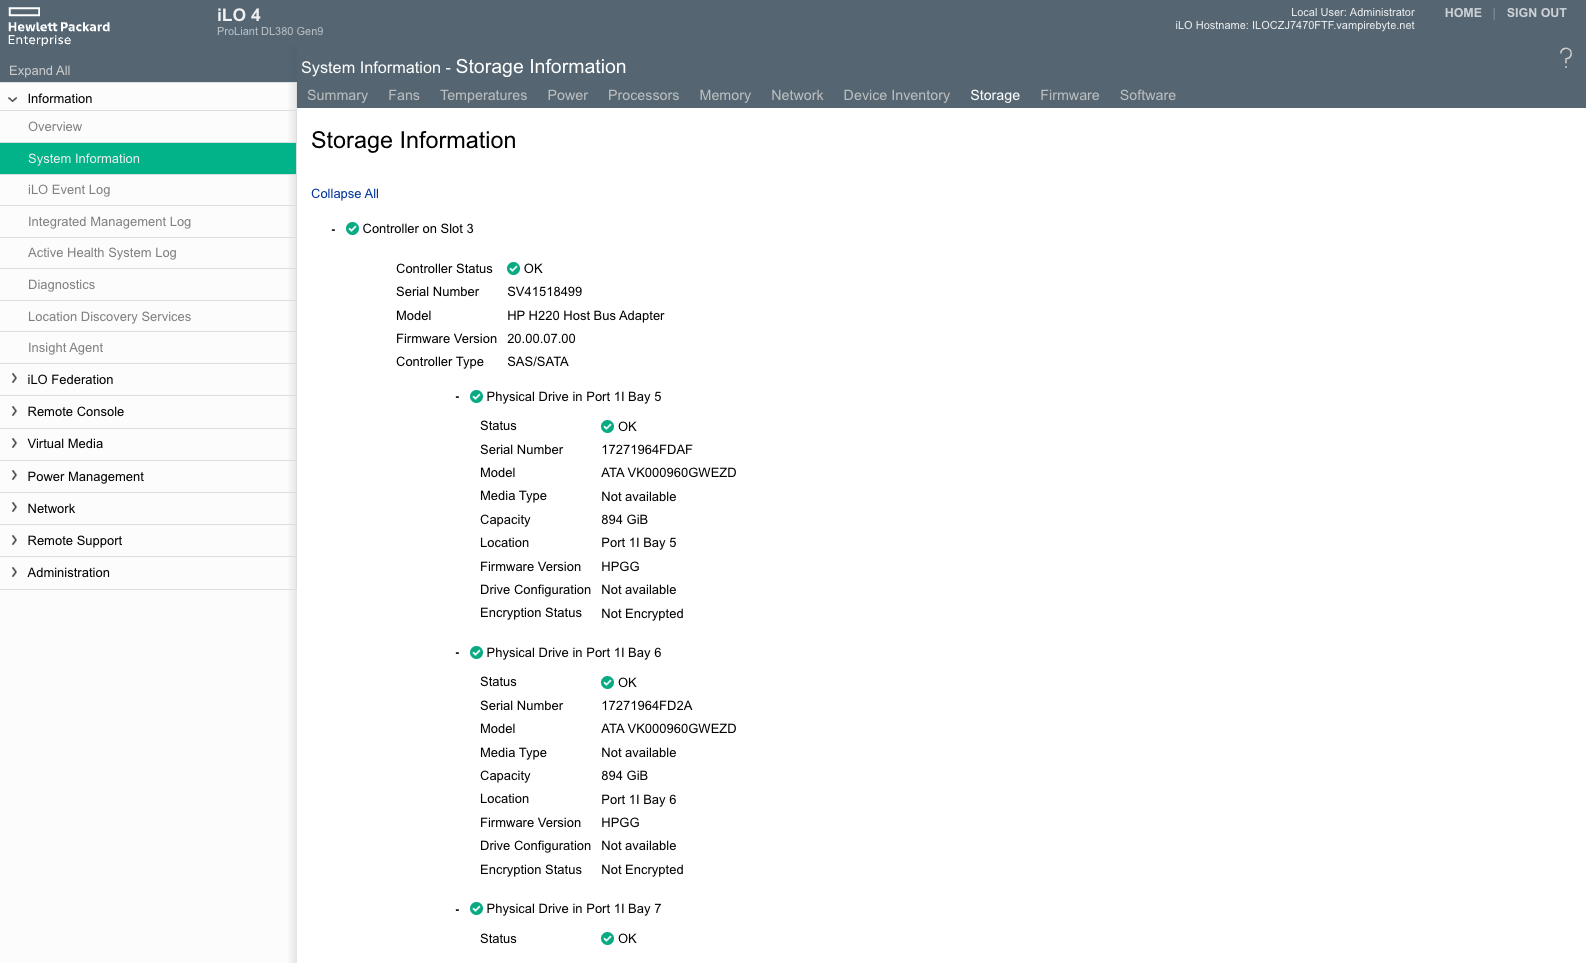Click the Local User: Administrator text
The width and height of the screenshot is (1586, 963).
[1352, 13]
